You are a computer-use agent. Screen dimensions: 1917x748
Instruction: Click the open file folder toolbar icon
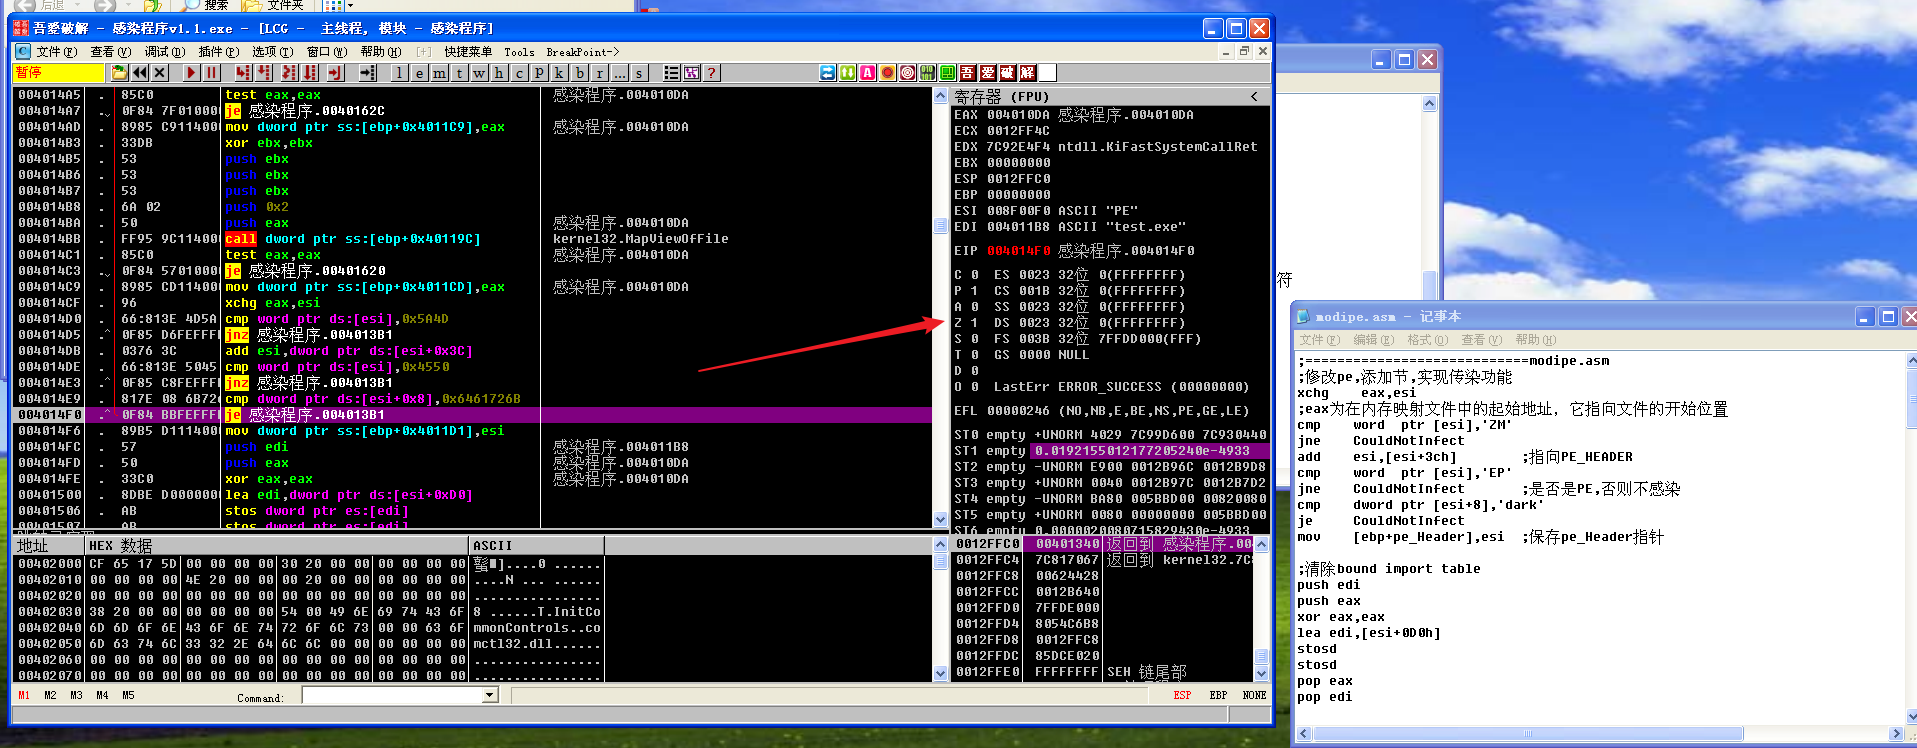pyautogui.click(x=119, y=73)
